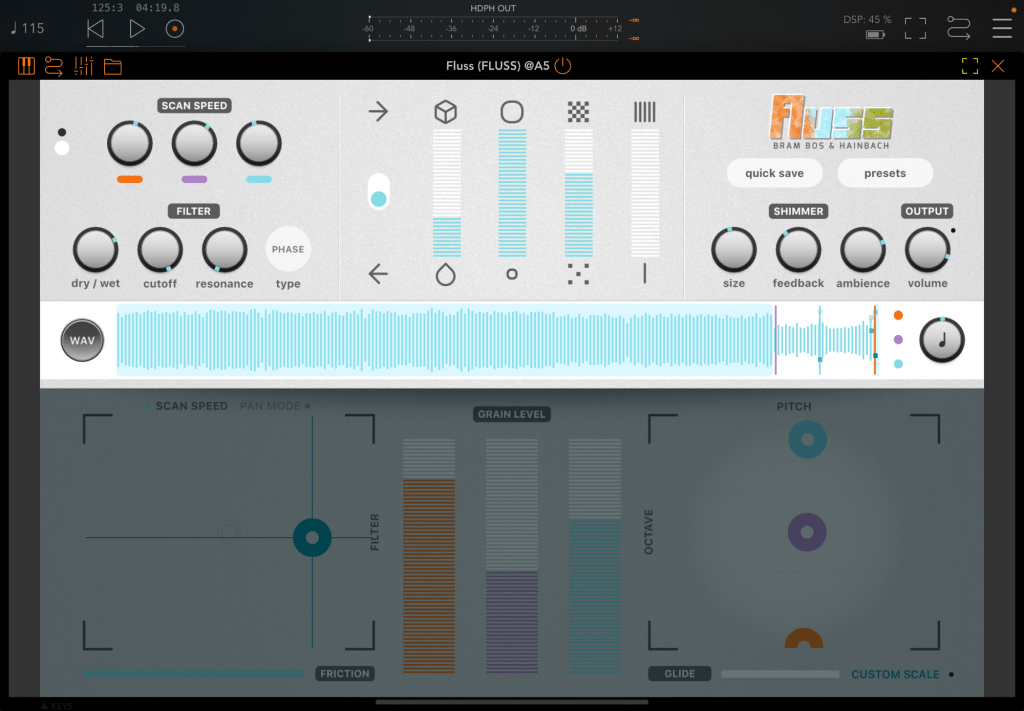
Task: Click the droplet icon below first slider
Action: coord(445,274)
